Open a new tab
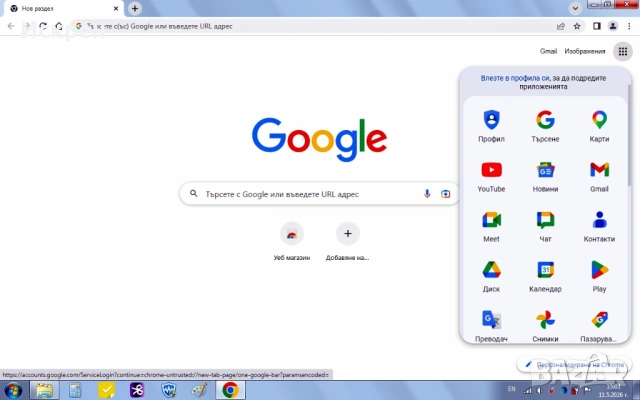The height and width of the screenshot is (400, 640). pyautogui.click(x=135, y=8)
